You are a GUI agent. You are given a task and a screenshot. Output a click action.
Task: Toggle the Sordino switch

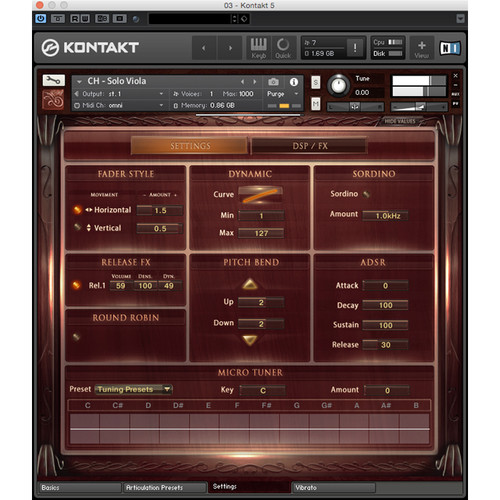click(366, 194)
